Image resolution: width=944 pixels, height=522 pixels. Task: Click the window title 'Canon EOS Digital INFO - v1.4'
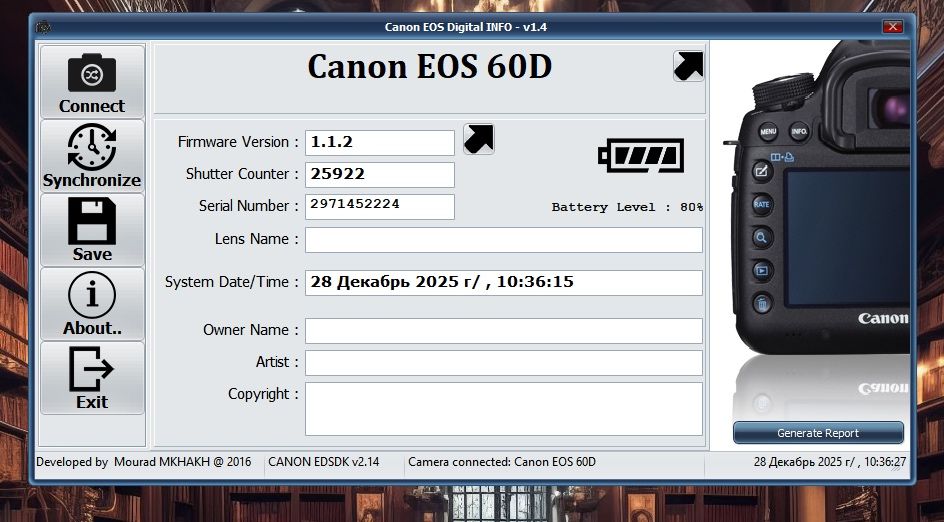(466, 27)
